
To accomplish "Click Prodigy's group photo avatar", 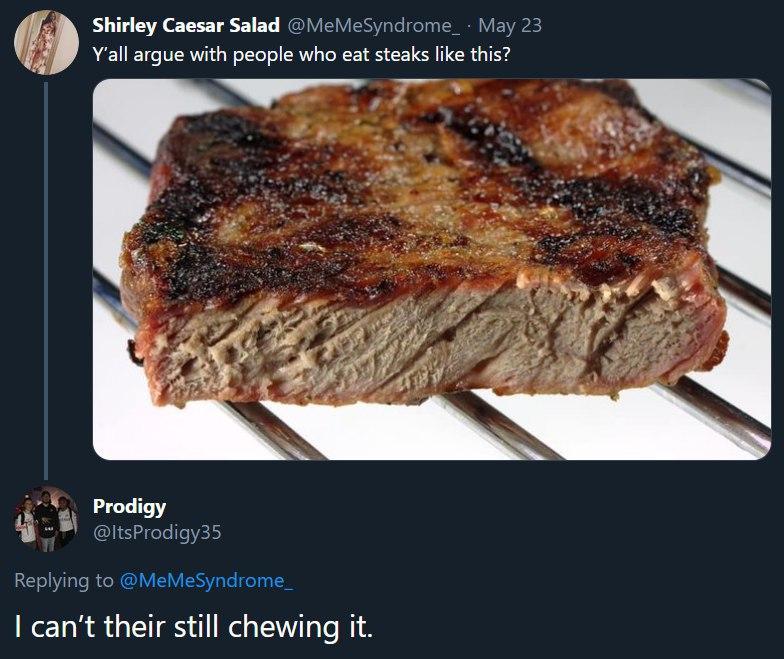I will pyautogui.click(x=45, y=519).
